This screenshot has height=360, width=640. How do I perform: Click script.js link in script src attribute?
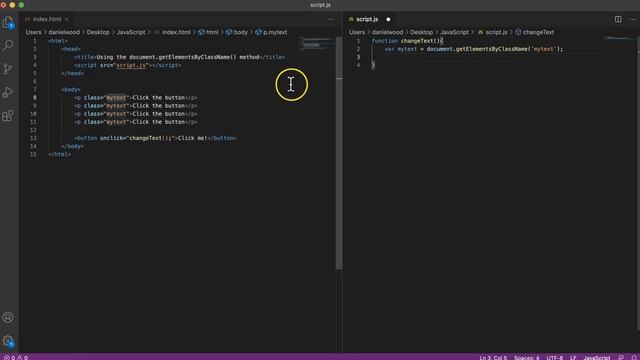coord(131,65)
